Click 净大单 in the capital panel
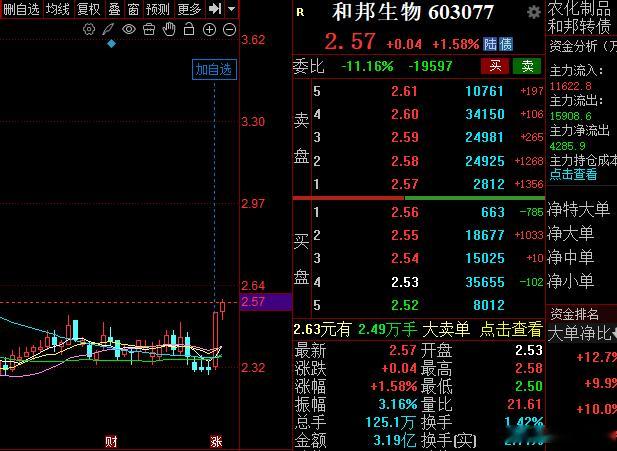This screenshot has height=451, width=617. [x=570, y=233]
